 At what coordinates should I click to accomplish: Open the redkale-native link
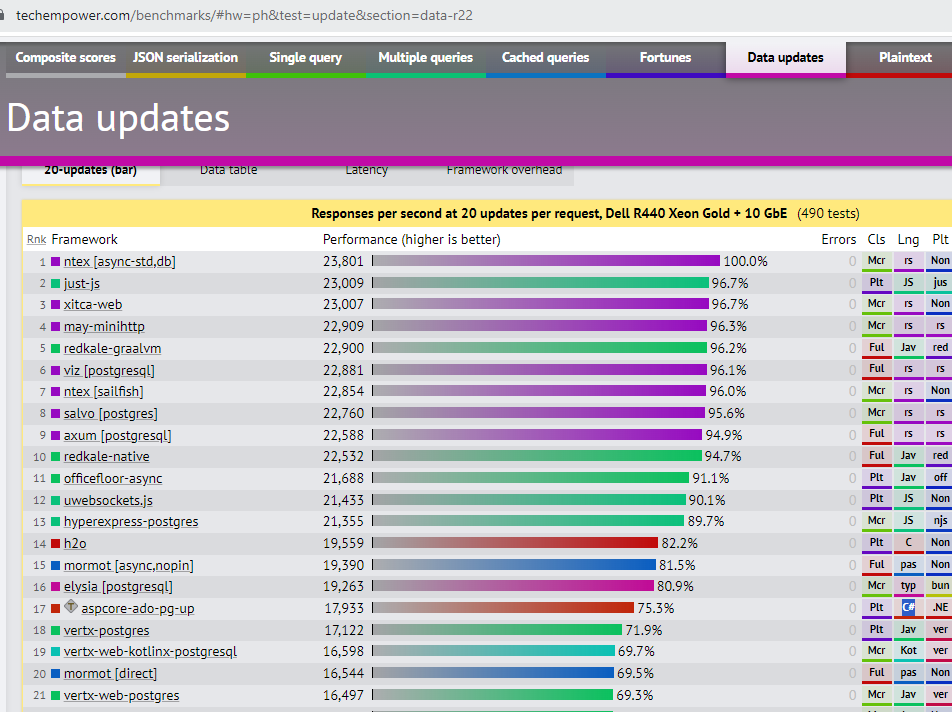tap(107, 456)
